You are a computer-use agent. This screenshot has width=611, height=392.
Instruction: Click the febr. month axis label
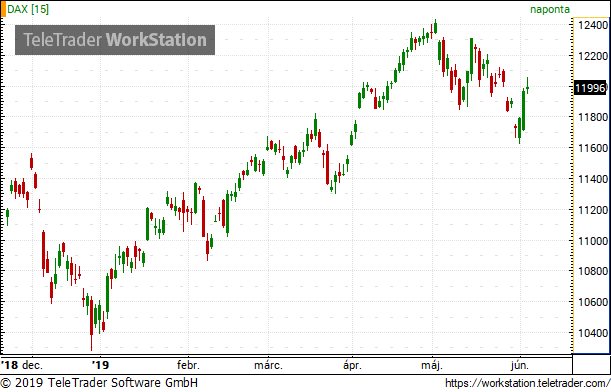(188, 365)
